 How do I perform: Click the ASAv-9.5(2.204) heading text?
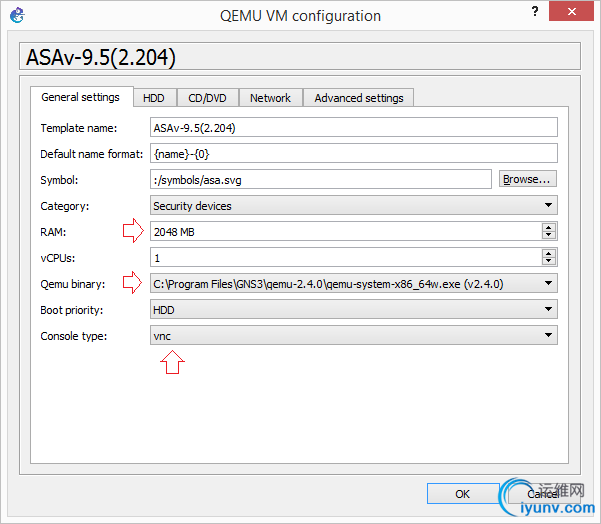(101, 57)
